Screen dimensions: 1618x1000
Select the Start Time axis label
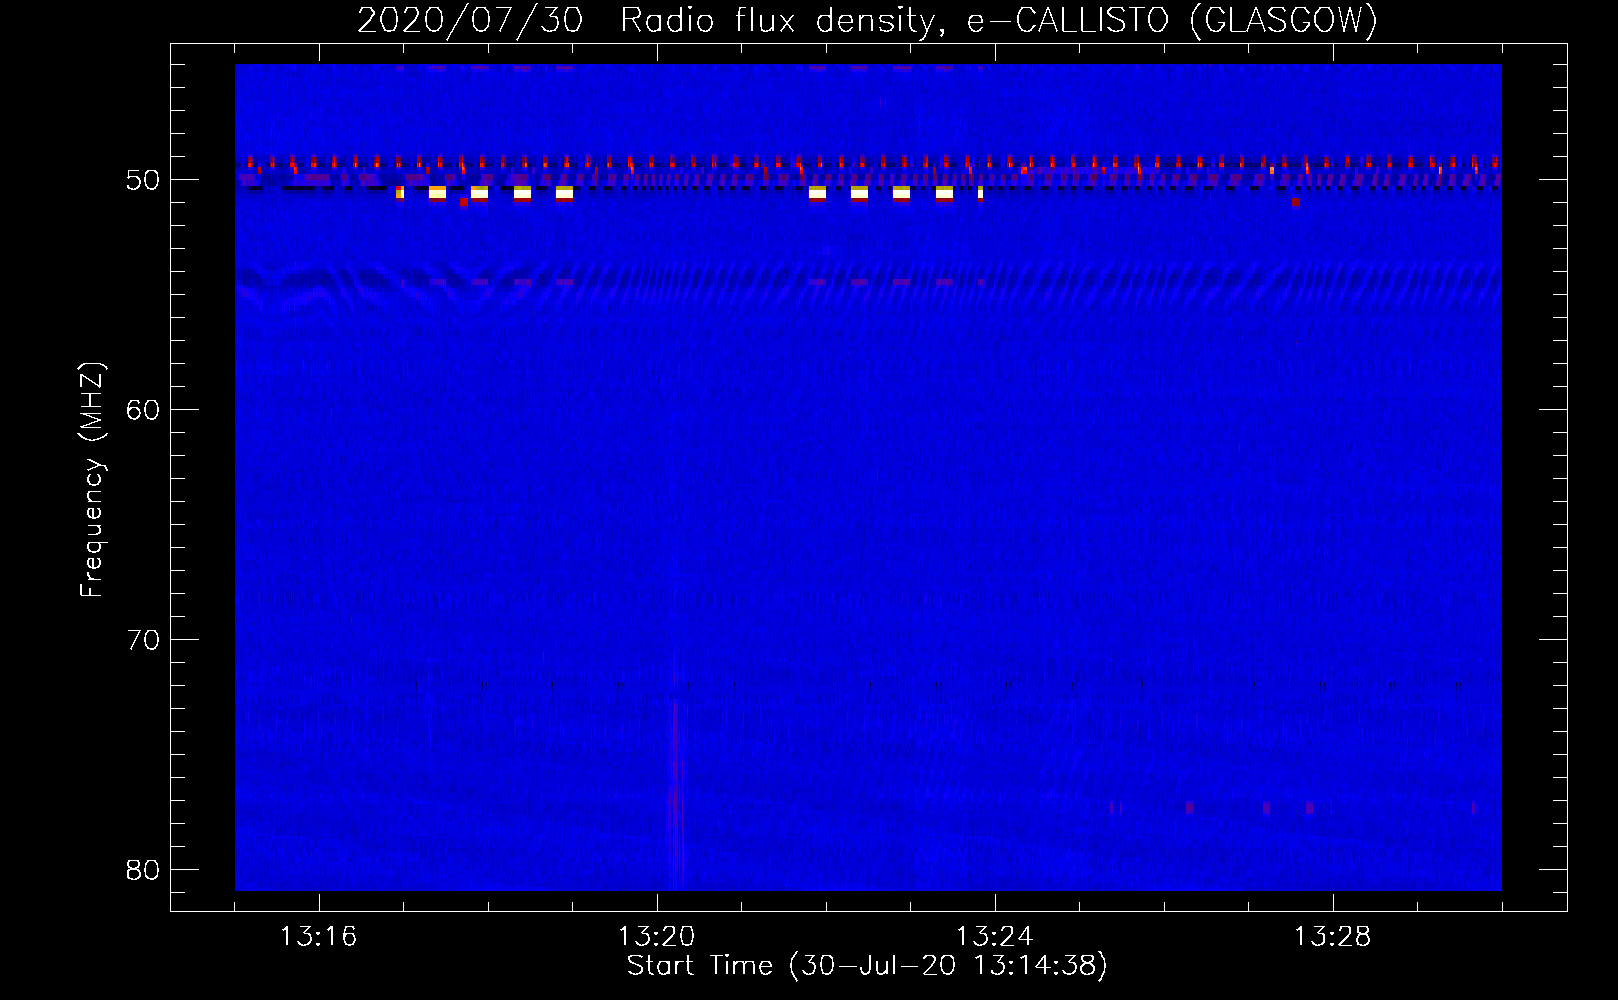(867, 966)
